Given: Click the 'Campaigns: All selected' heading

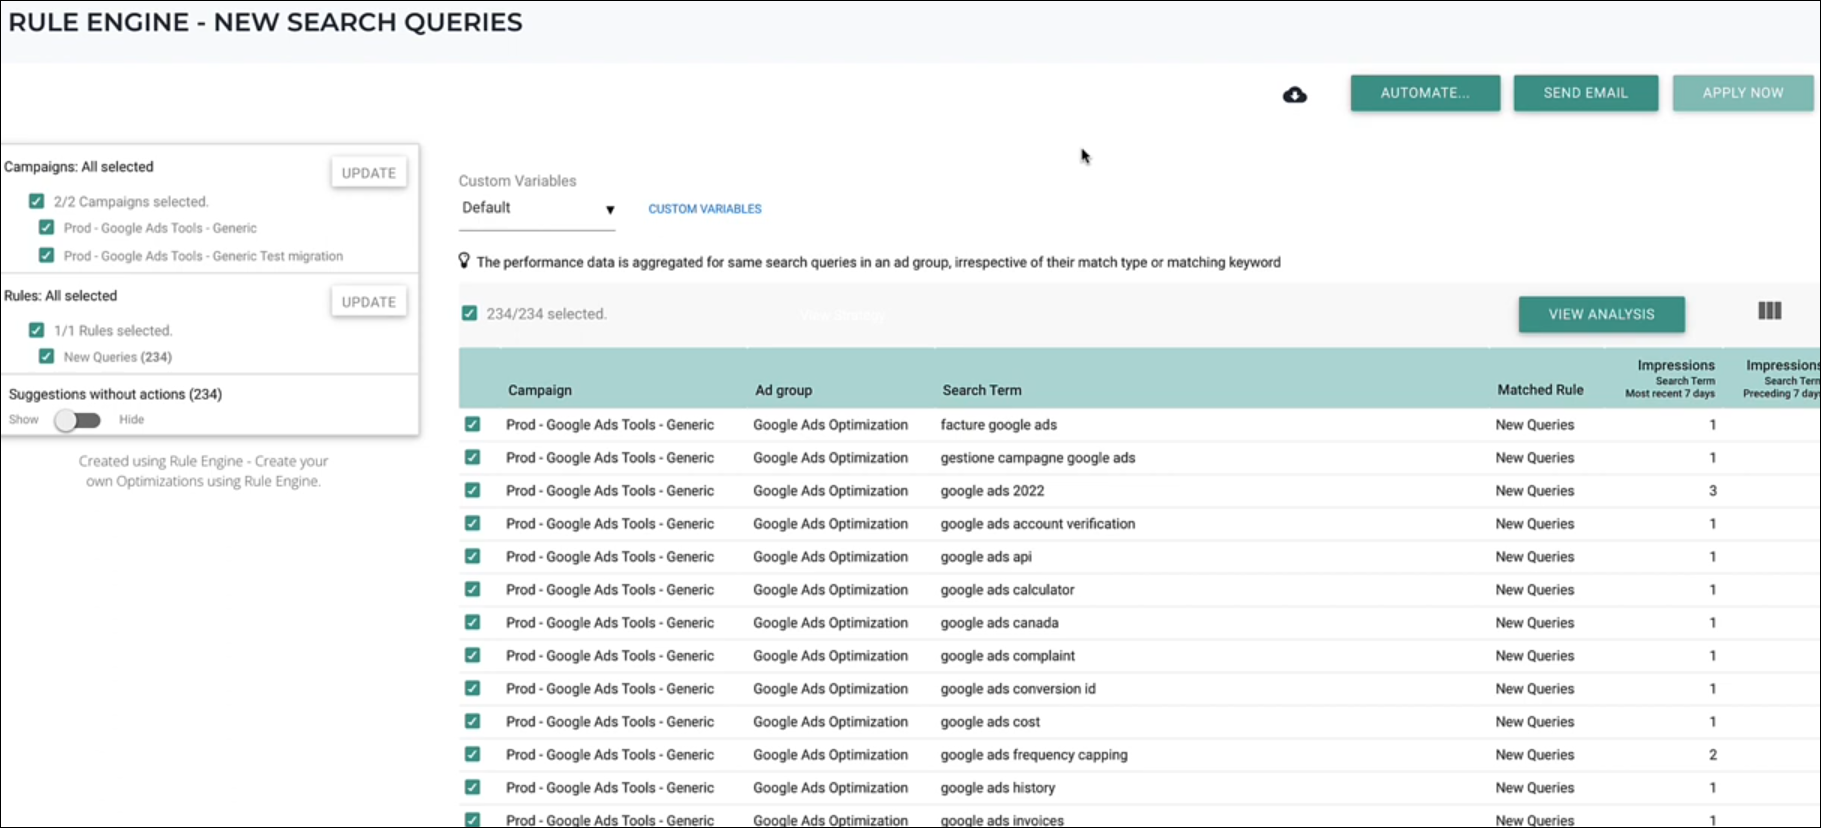Looking at the screenshot, I should [79, 166].
